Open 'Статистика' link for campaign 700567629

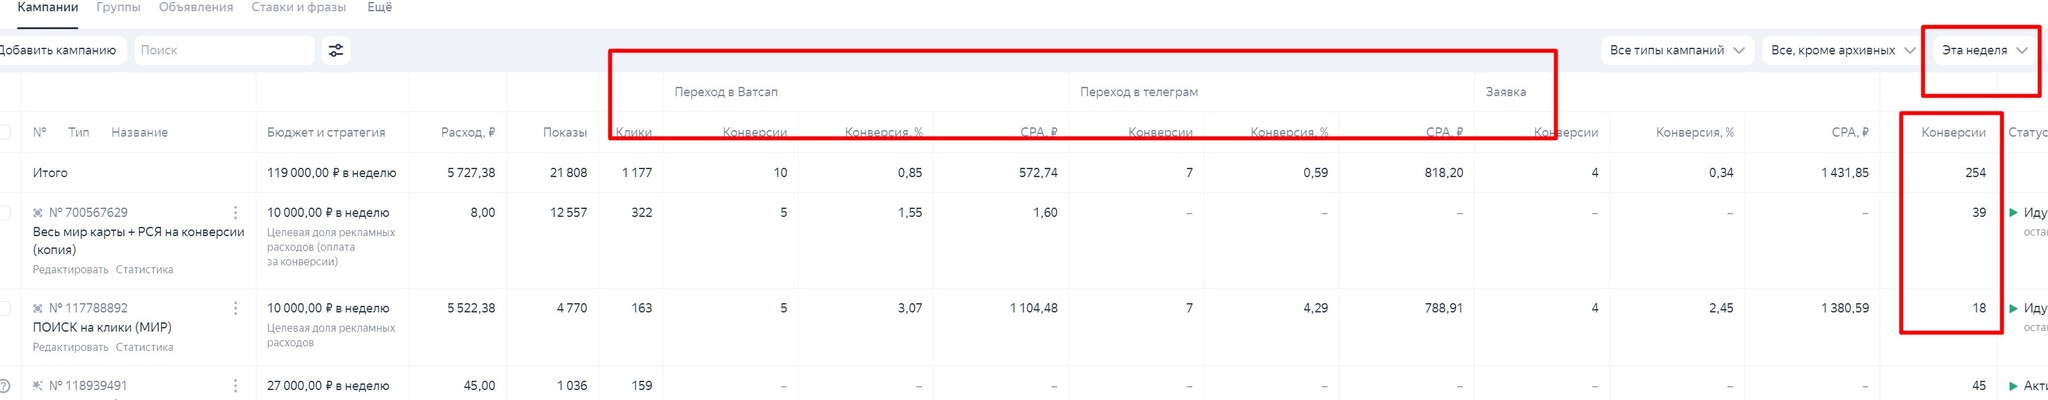pyautogui.click(x=144, y=270)
